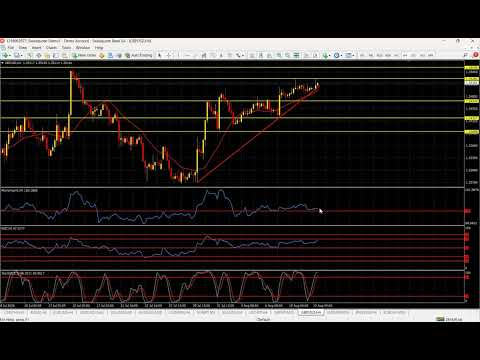This screenshot has width=480, height=360.
Task: Switch chart to Line Chart style
Action: pyautogui.click(x=269, y=55)
